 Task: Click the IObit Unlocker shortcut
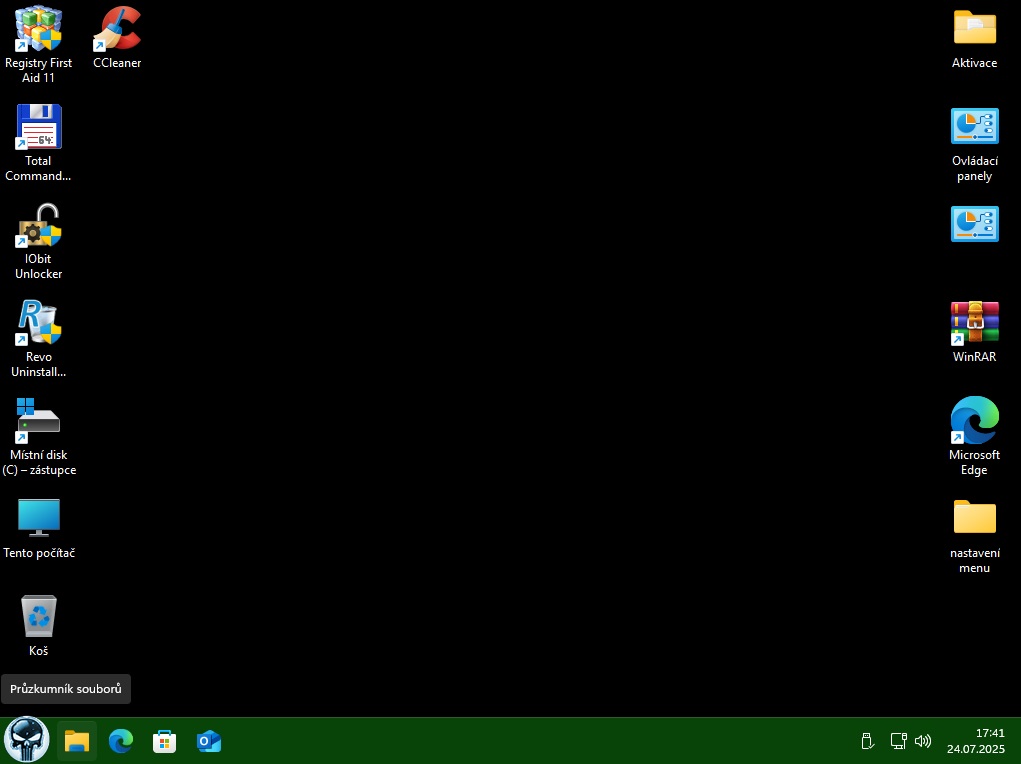pyautogui.click(x=39, y=226)
